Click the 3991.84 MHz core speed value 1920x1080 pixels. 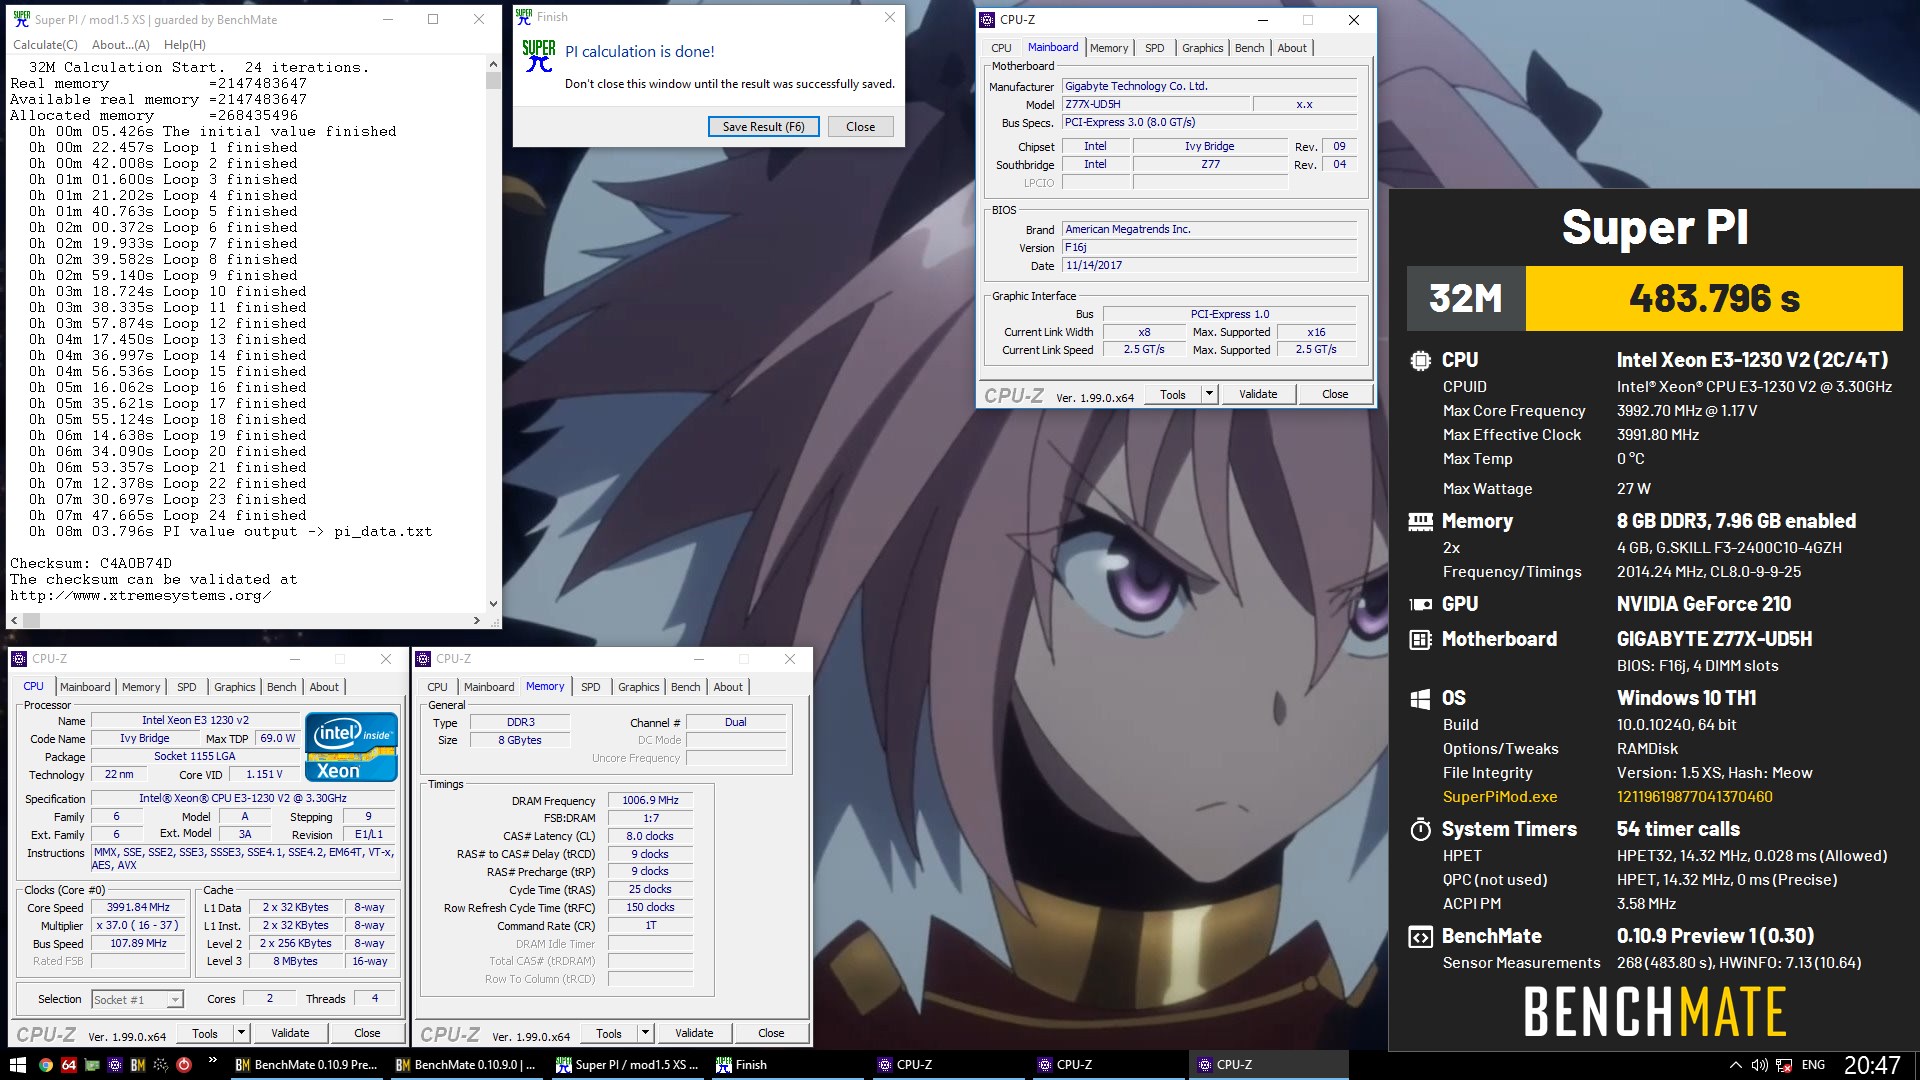tap(139, 907)
